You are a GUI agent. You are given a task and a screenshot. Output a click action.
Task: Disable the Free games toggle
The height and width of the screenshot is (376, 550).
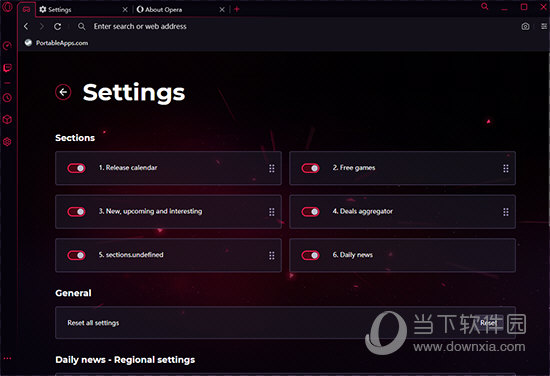(310, 168)
